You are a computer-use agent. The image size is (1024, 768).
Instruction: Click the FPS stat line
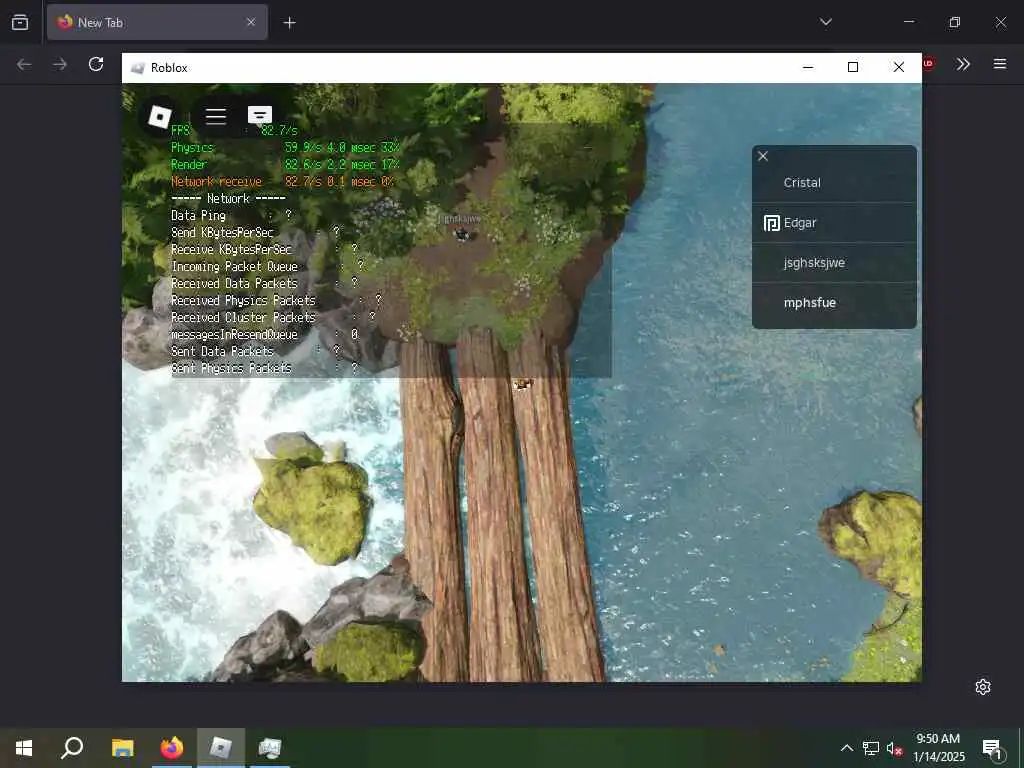[x=234, y=130]
